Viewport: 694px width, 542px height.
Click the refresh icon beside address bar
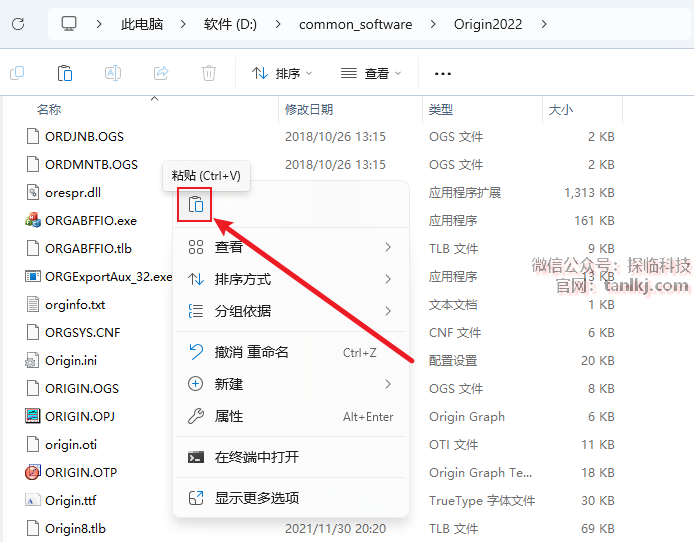pos(18,24)
